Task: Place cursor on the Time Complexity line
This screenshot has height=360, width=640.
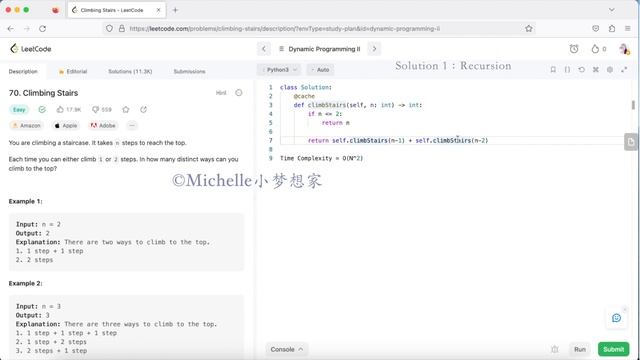Action: coord(321,158)
